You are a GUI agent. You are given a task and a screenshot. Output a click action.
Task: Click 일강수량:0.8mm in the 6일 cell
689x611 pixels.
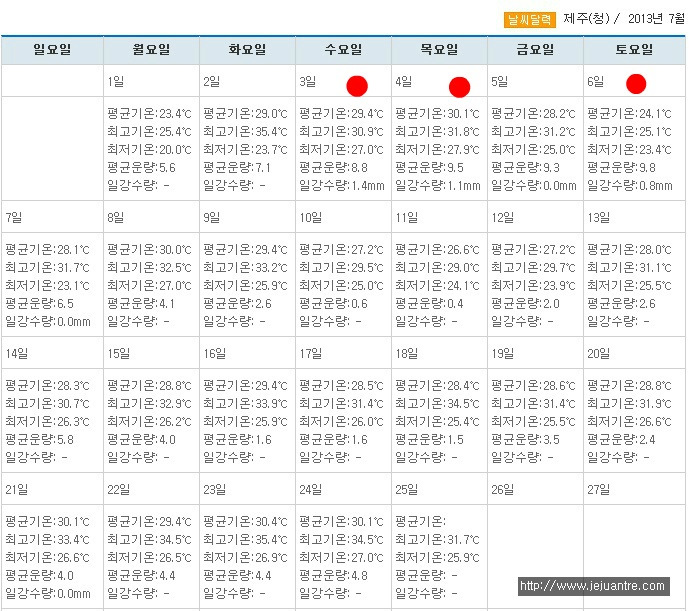point(630,185)
